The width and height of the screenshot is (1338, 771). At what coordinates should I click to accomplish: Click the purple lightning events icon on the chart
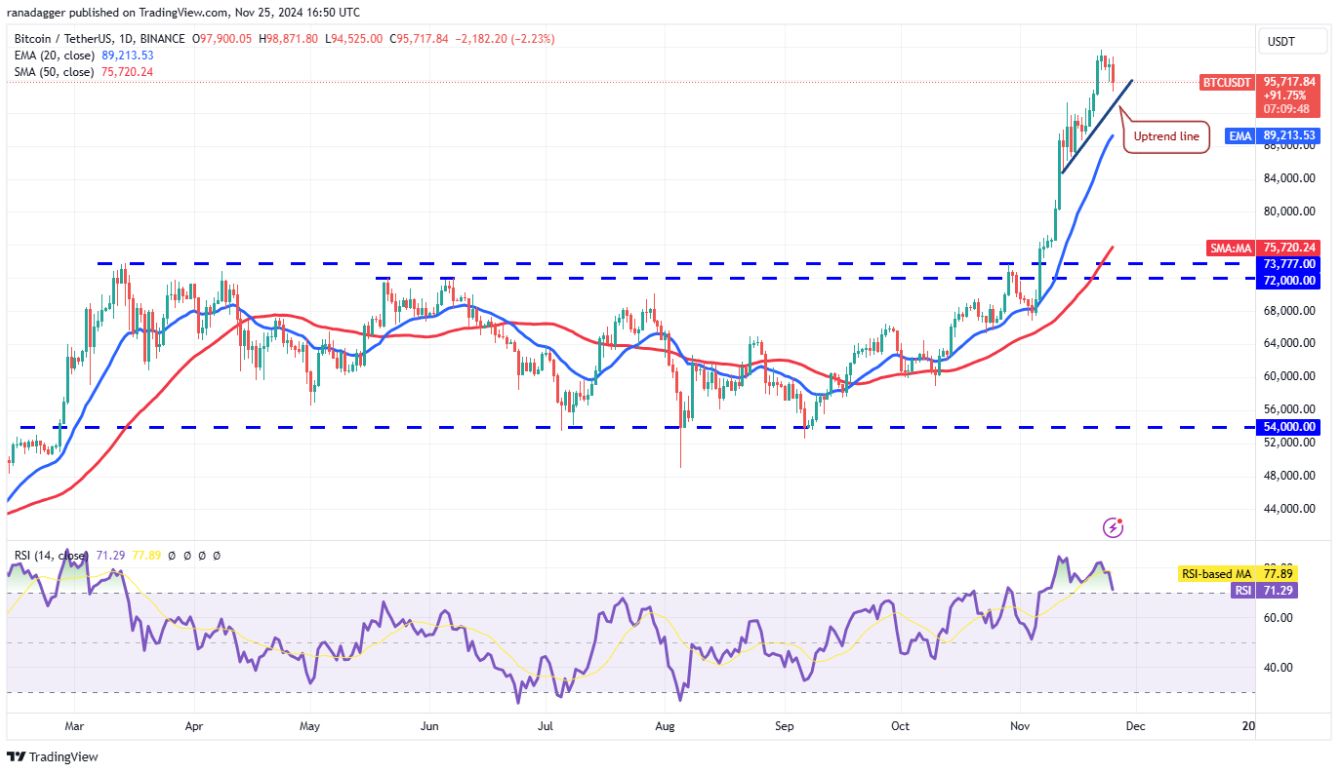click(x=1113, y=527)
